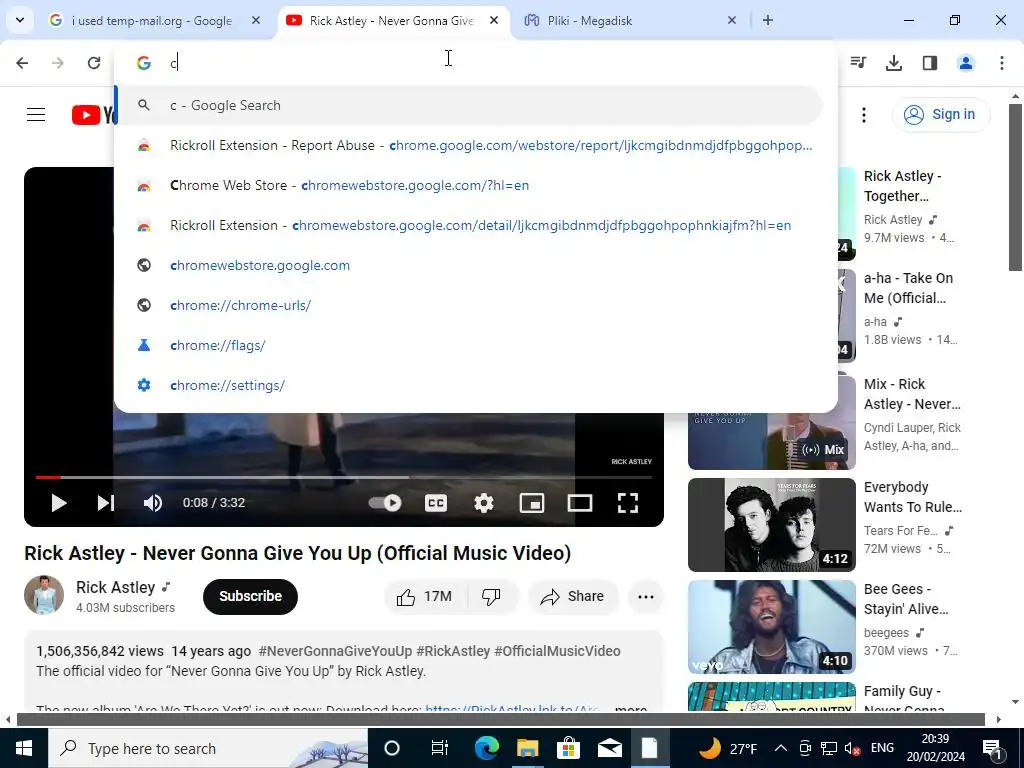Close the Pliki - Megadisk tab

(731, 20)
